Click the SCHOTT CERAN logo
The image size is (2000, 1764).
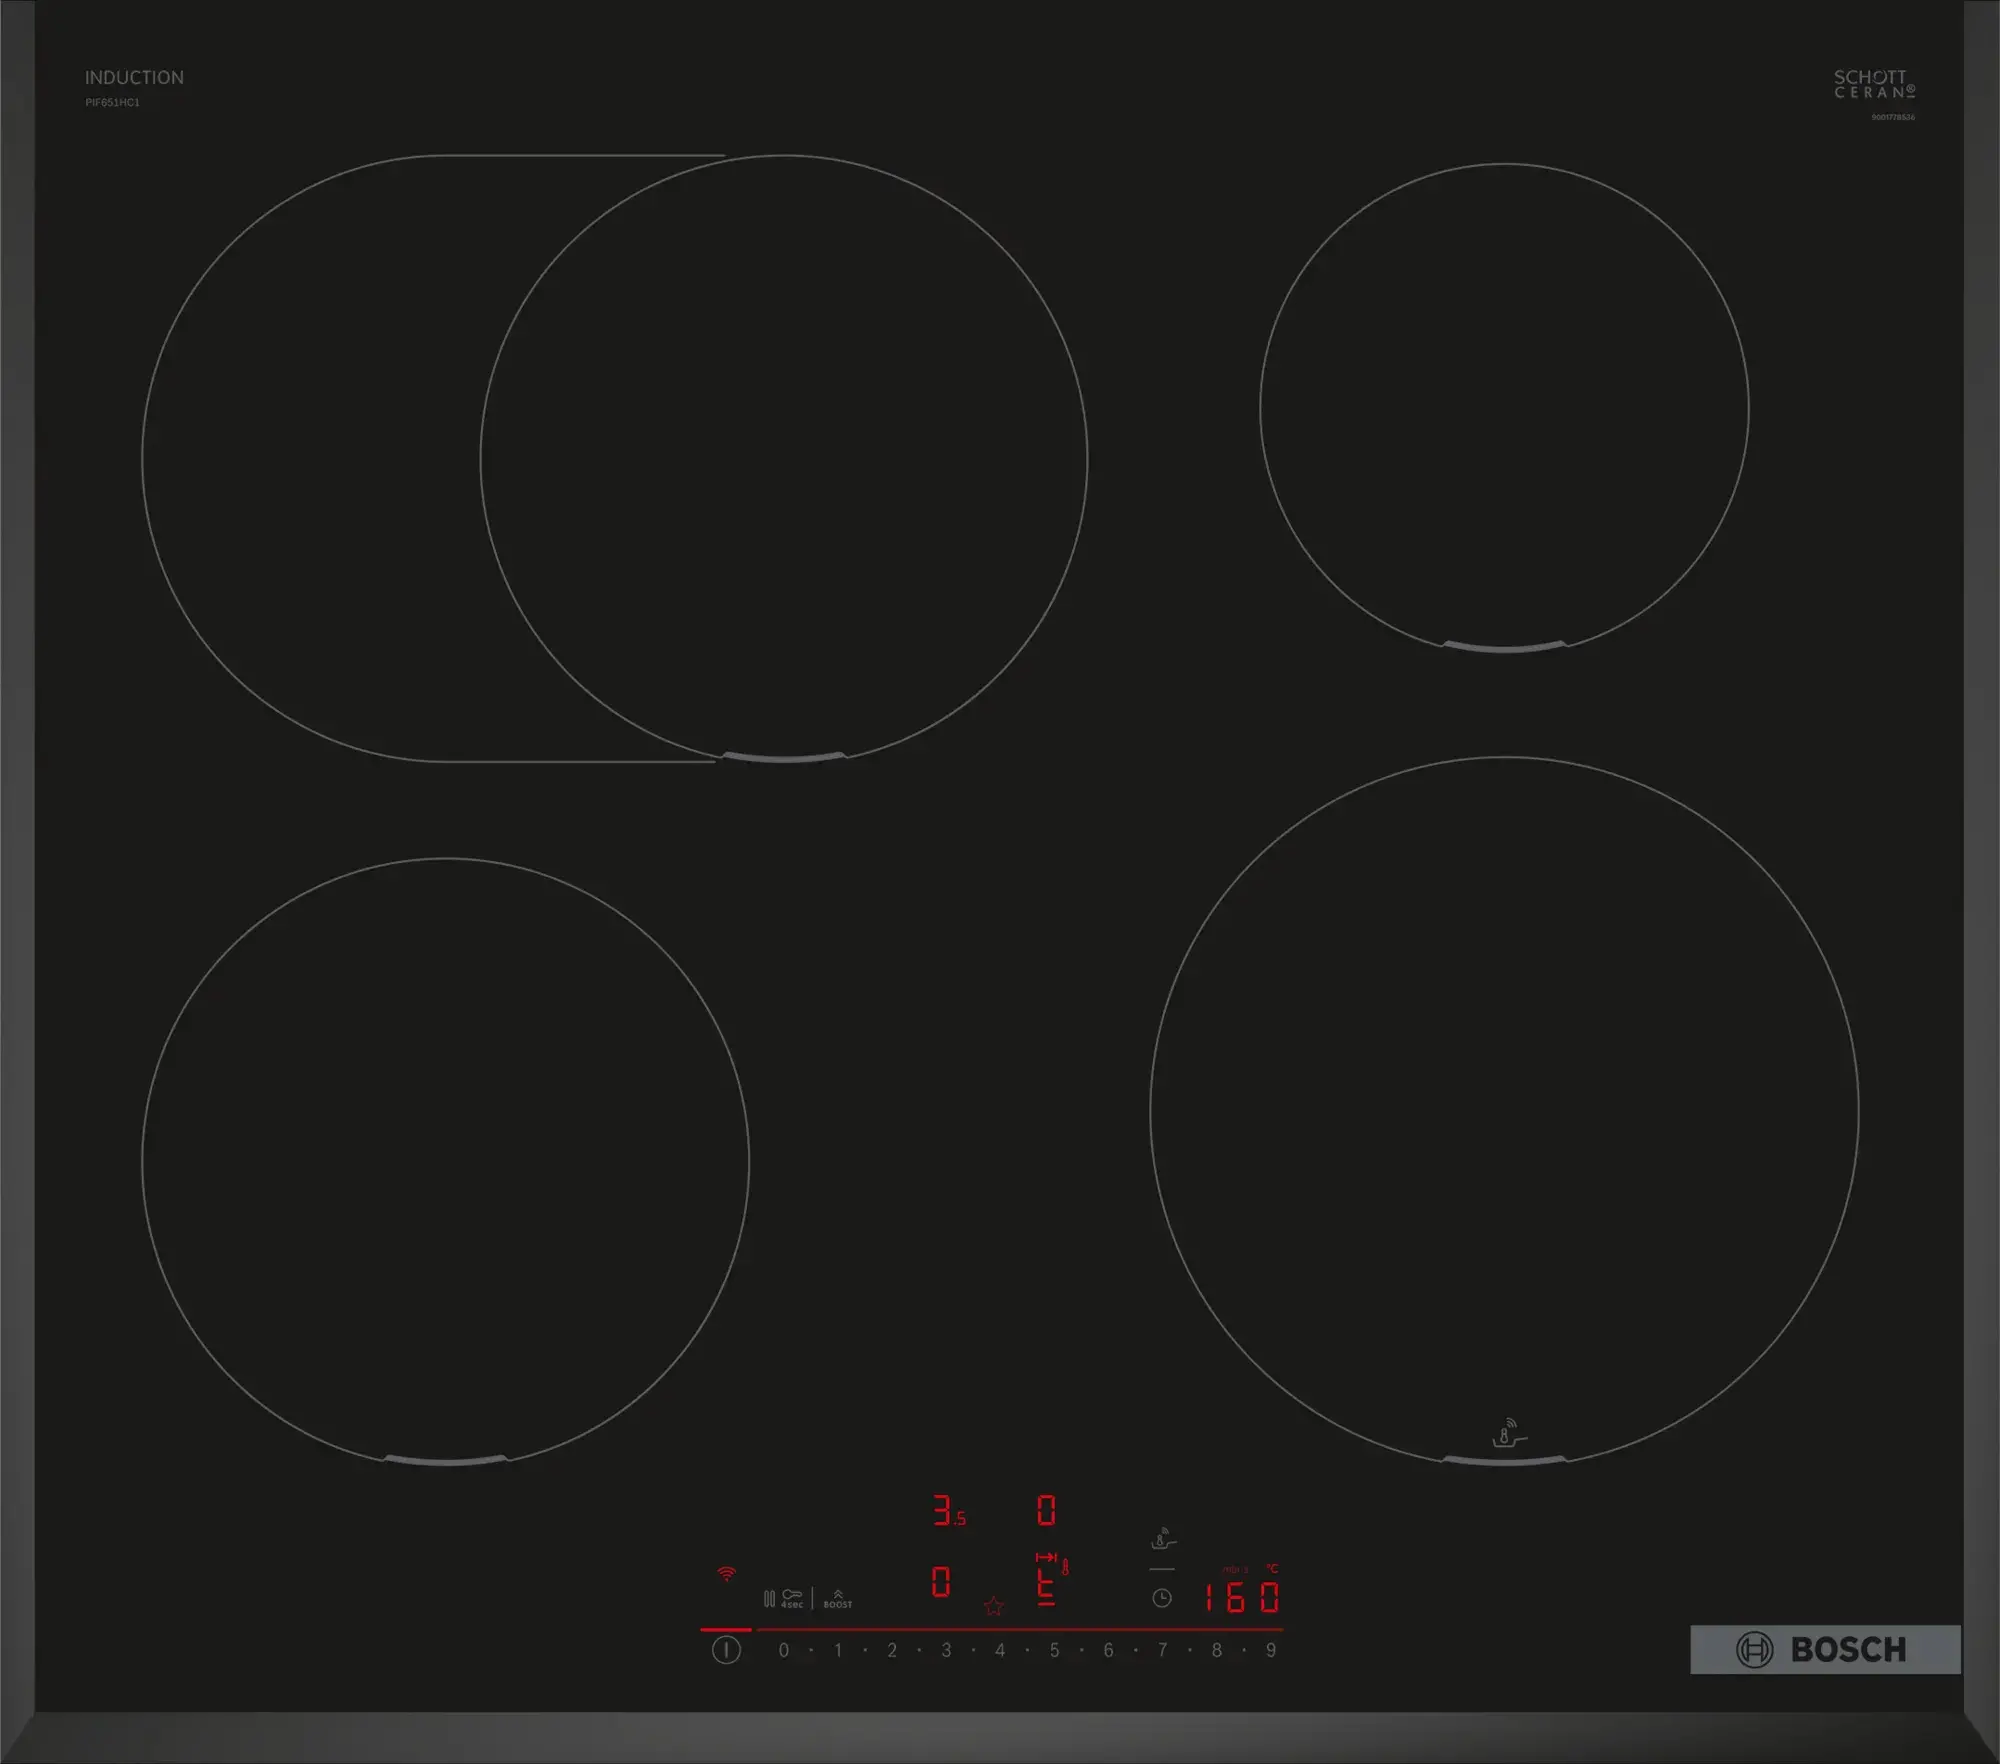[x=1873, y=84]
